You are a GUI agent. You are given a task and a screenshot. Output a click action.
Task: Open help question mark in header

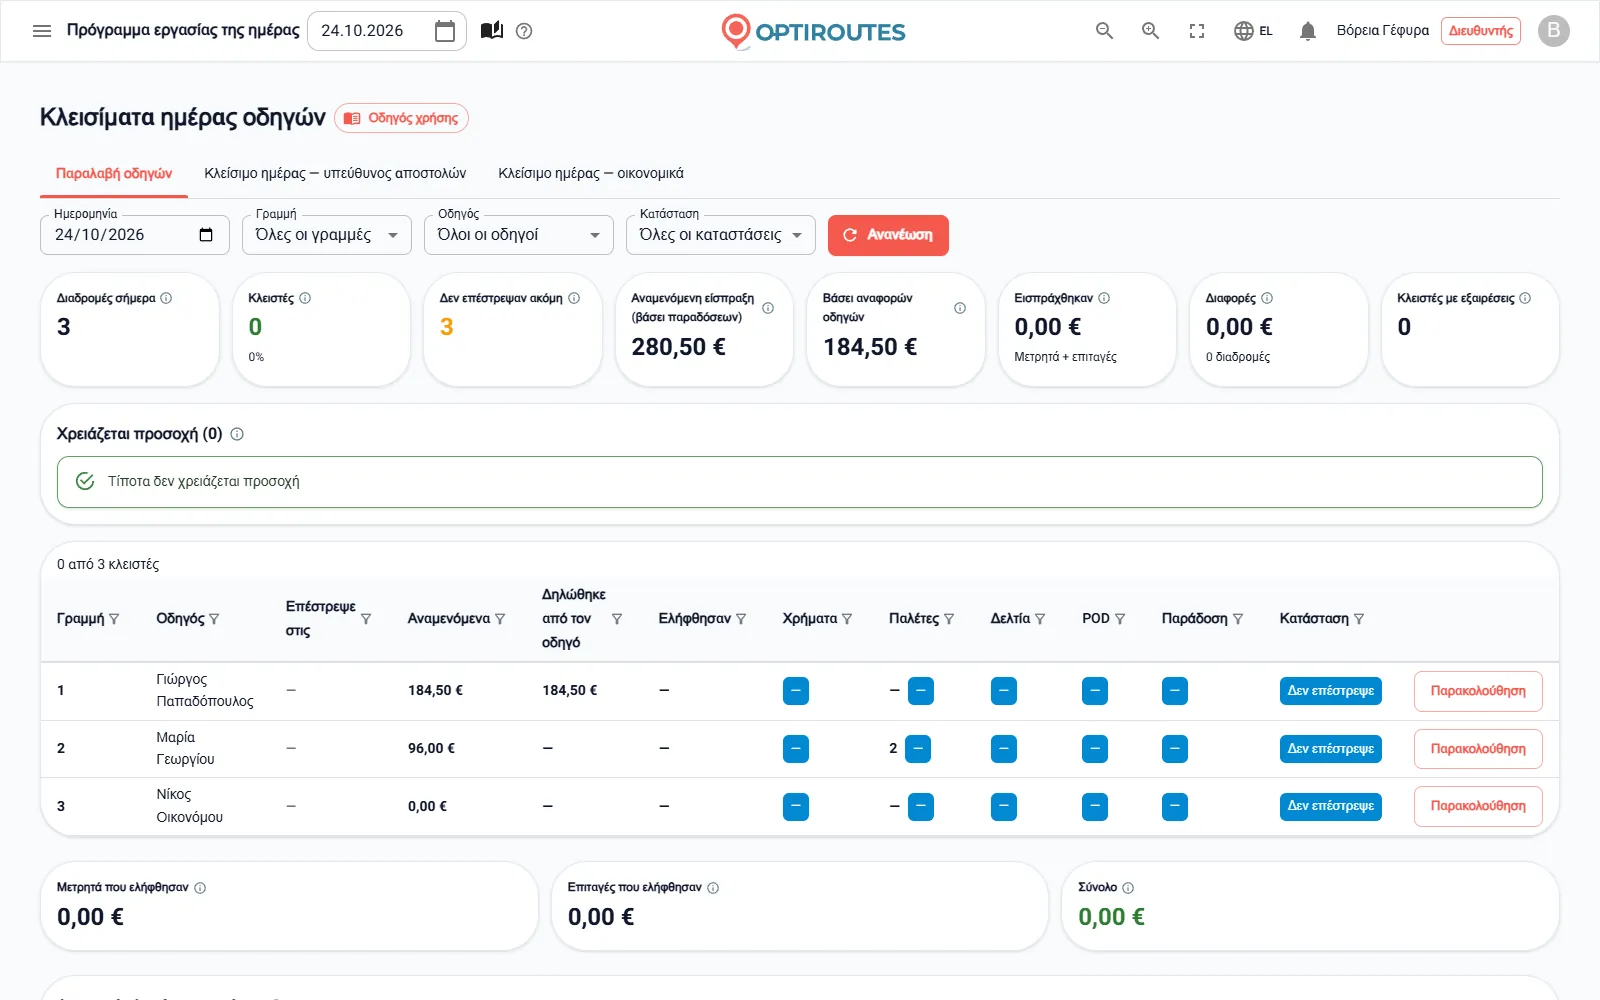[x=524, y=31]
